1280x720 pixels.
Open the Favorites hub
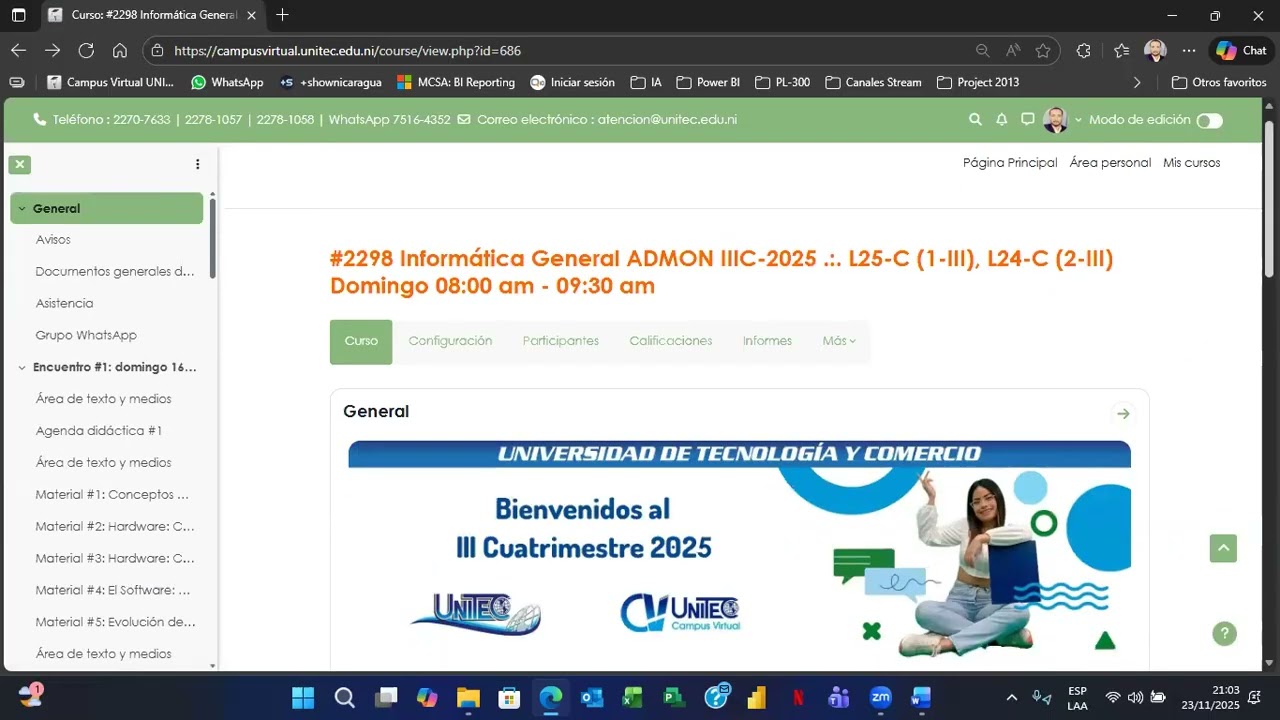[1121, 50]
